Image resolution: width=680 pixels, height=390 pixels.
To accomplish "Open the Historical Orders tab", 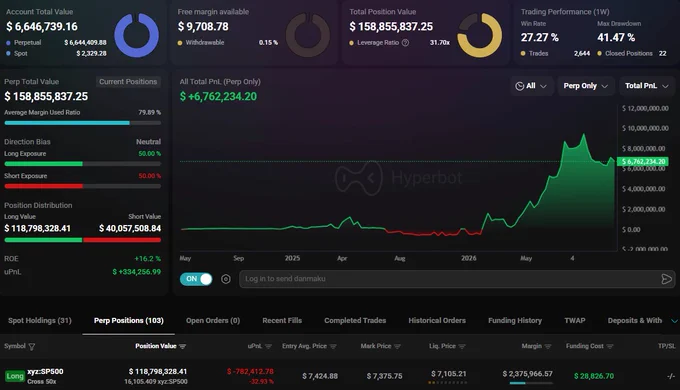I will tap(437, 321).
